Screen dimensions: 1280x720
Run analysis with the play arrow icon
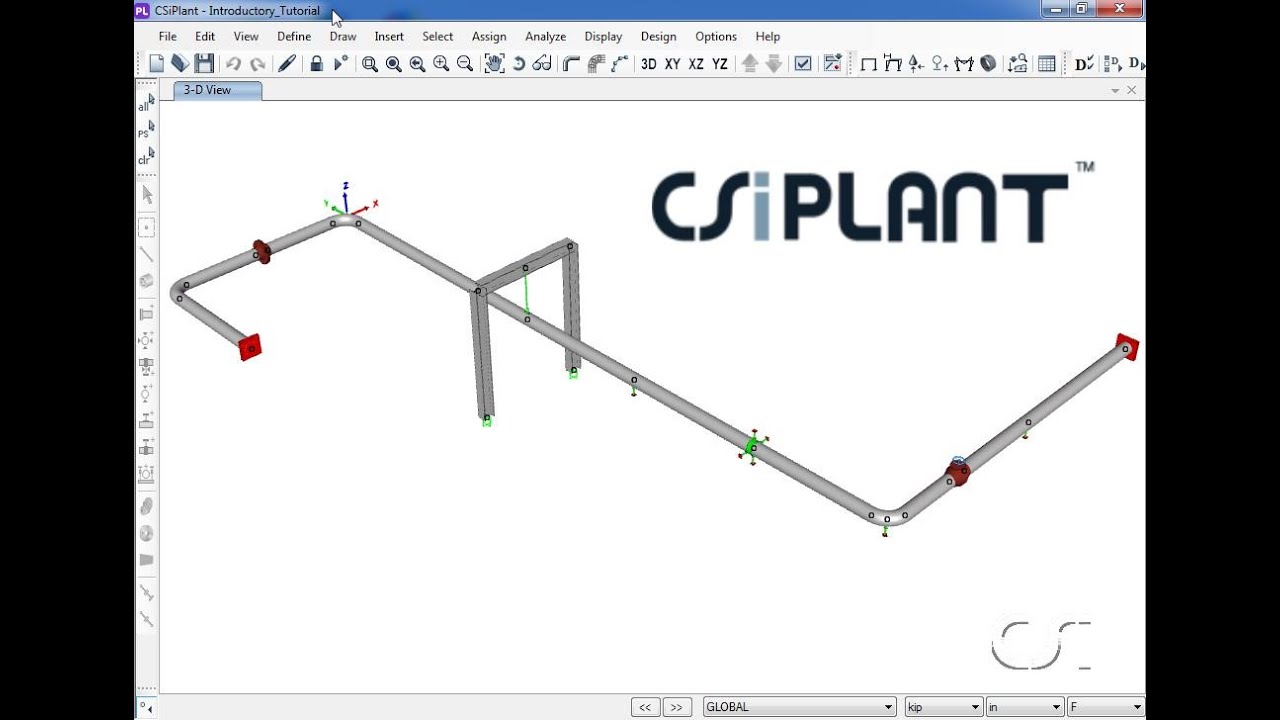point(340,64)
